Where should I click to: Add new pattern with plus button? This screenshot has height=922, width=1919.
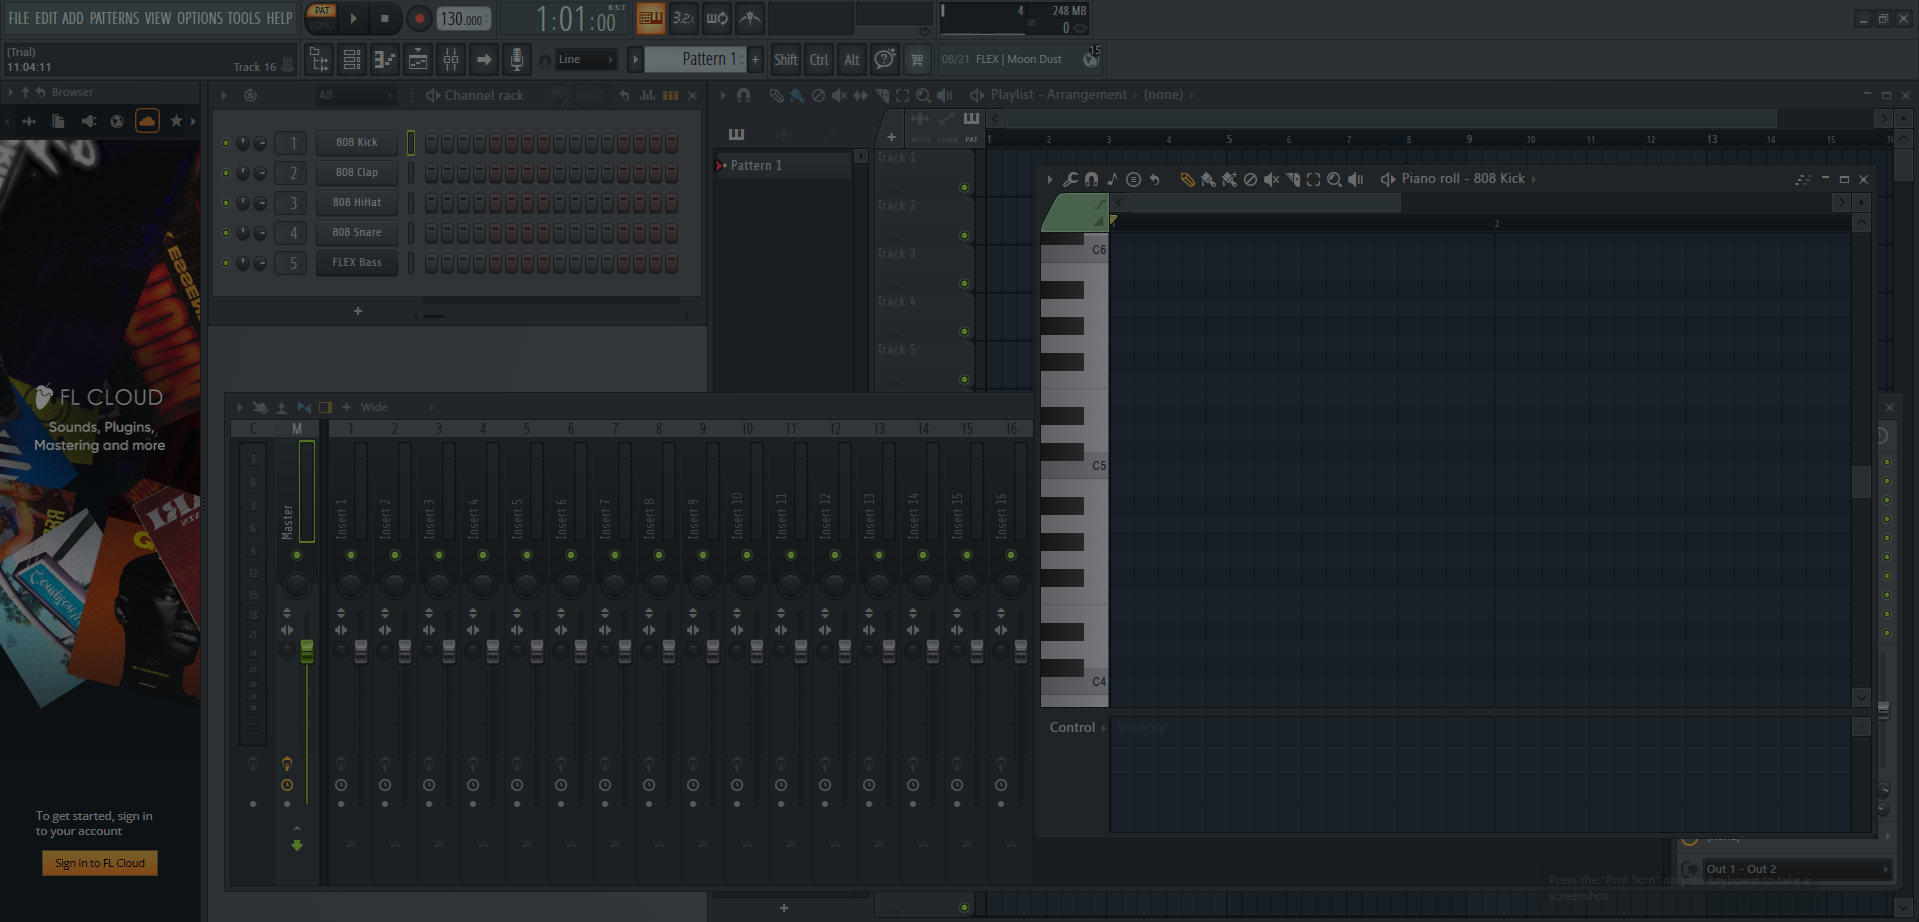tap(755, 60)
